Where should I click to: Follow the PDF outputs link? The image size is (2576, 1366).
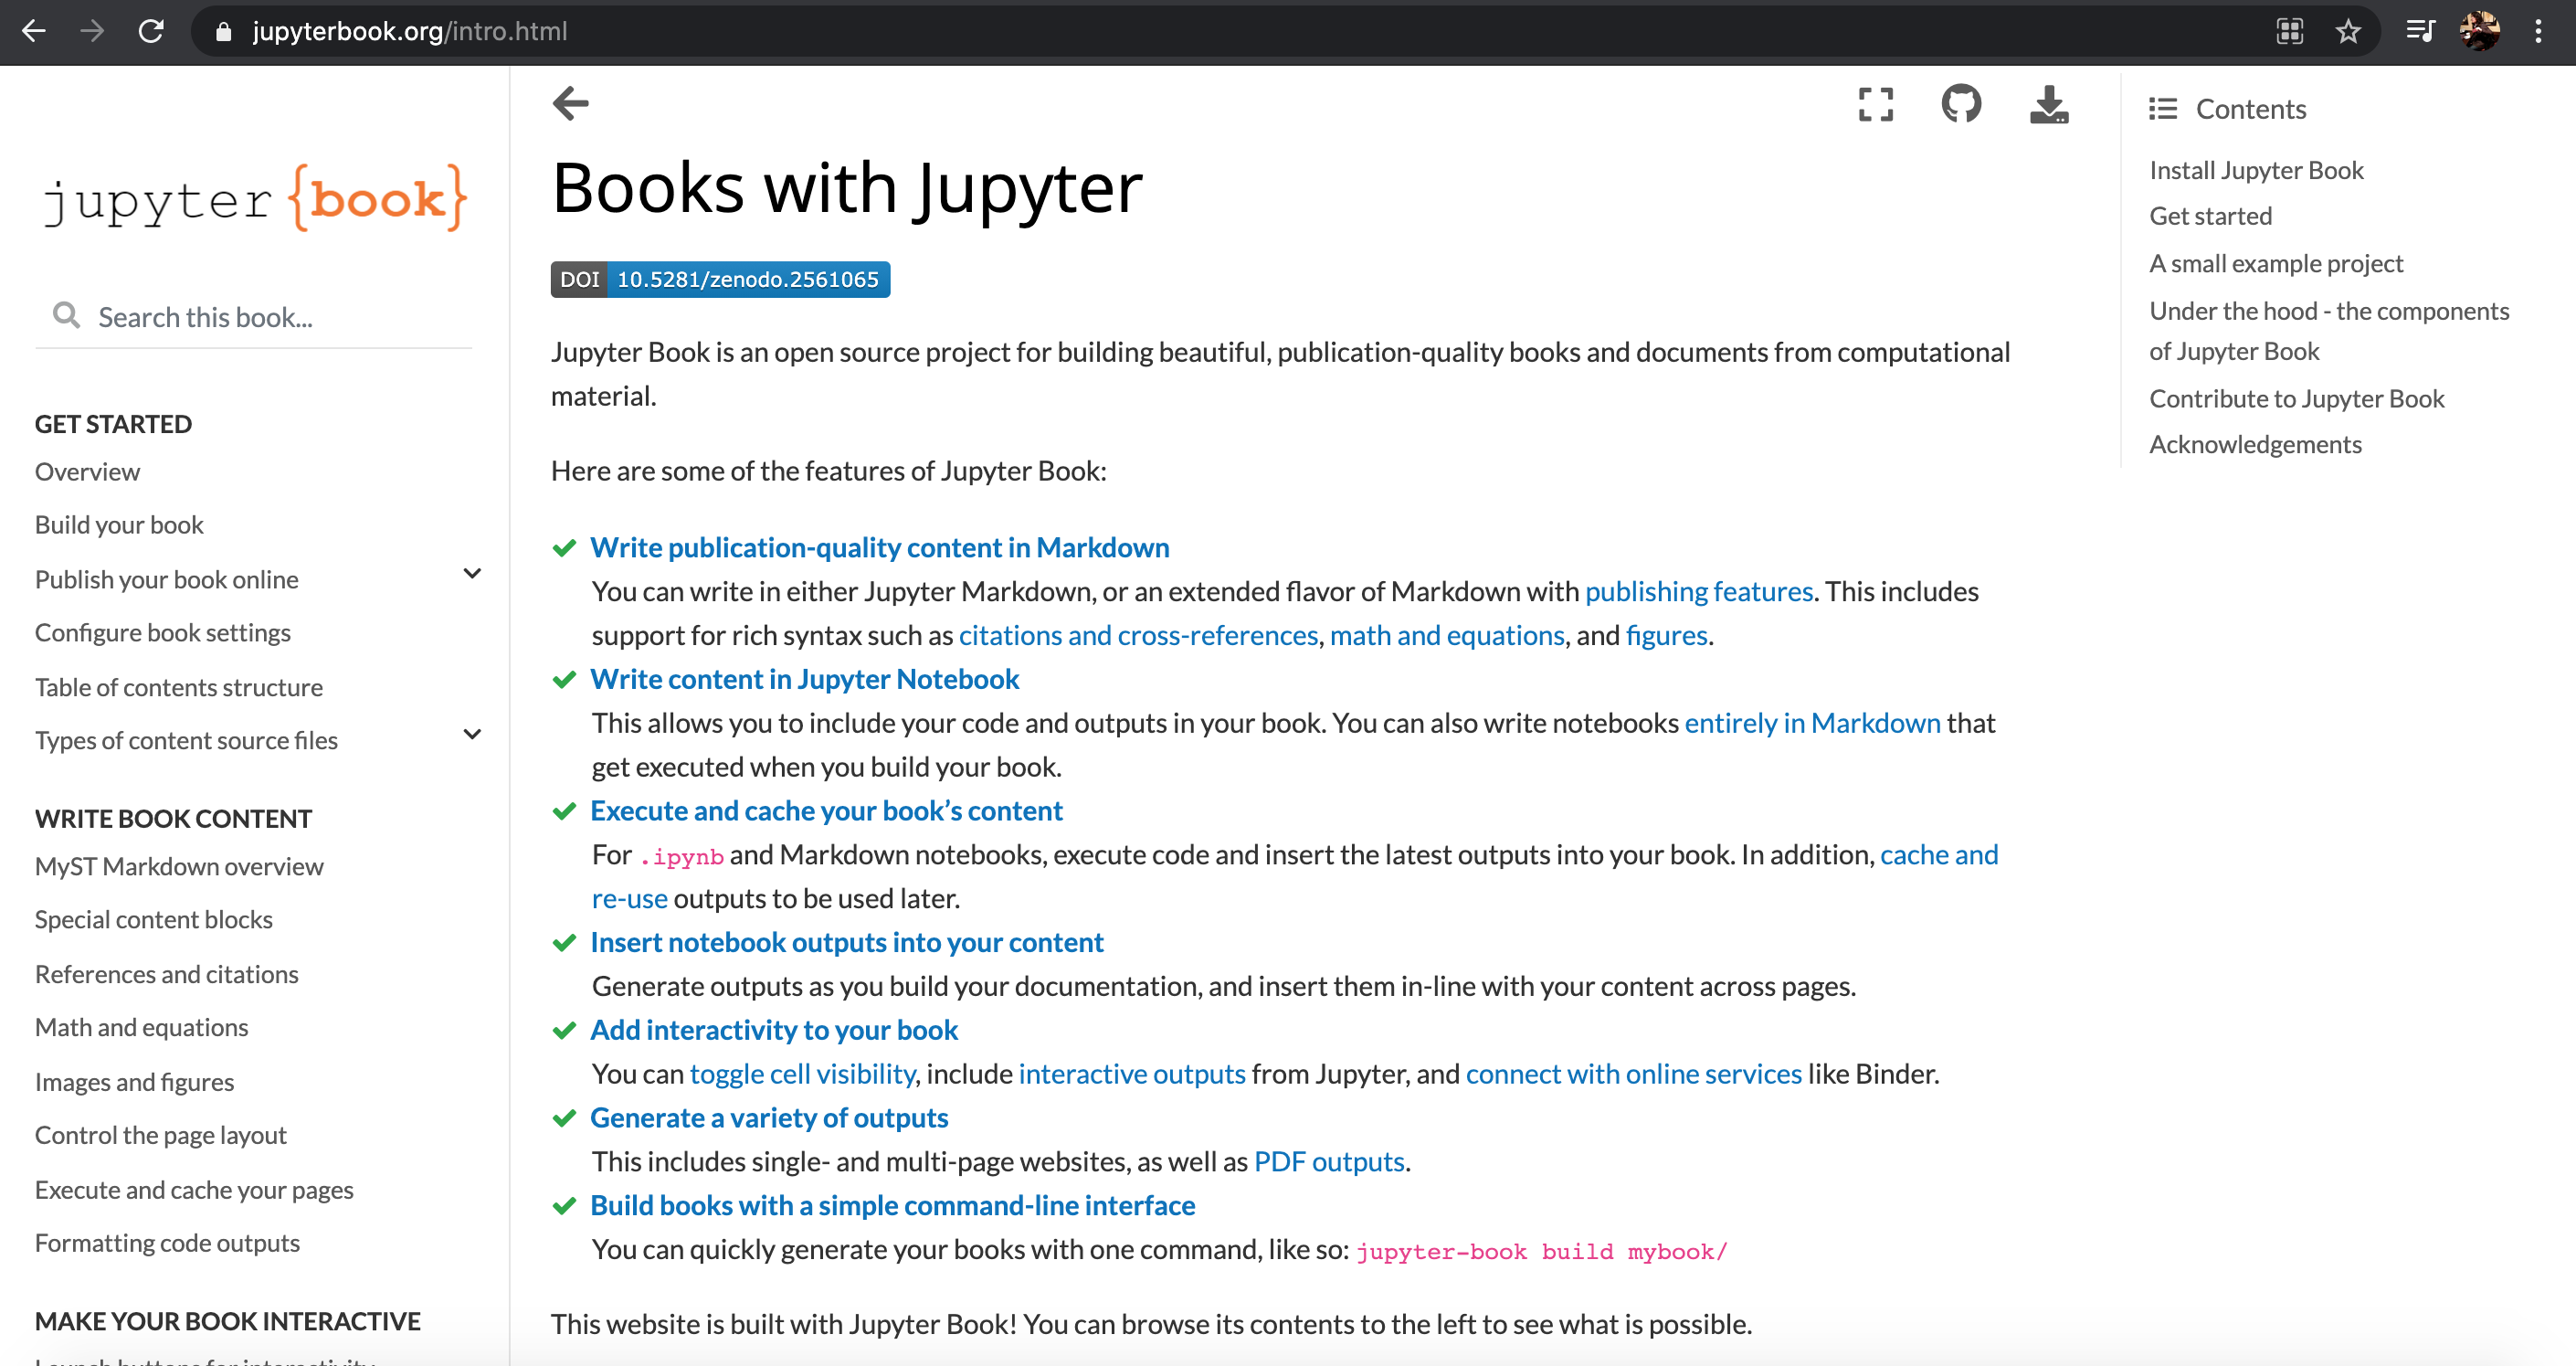(x=1329, y=1161)
